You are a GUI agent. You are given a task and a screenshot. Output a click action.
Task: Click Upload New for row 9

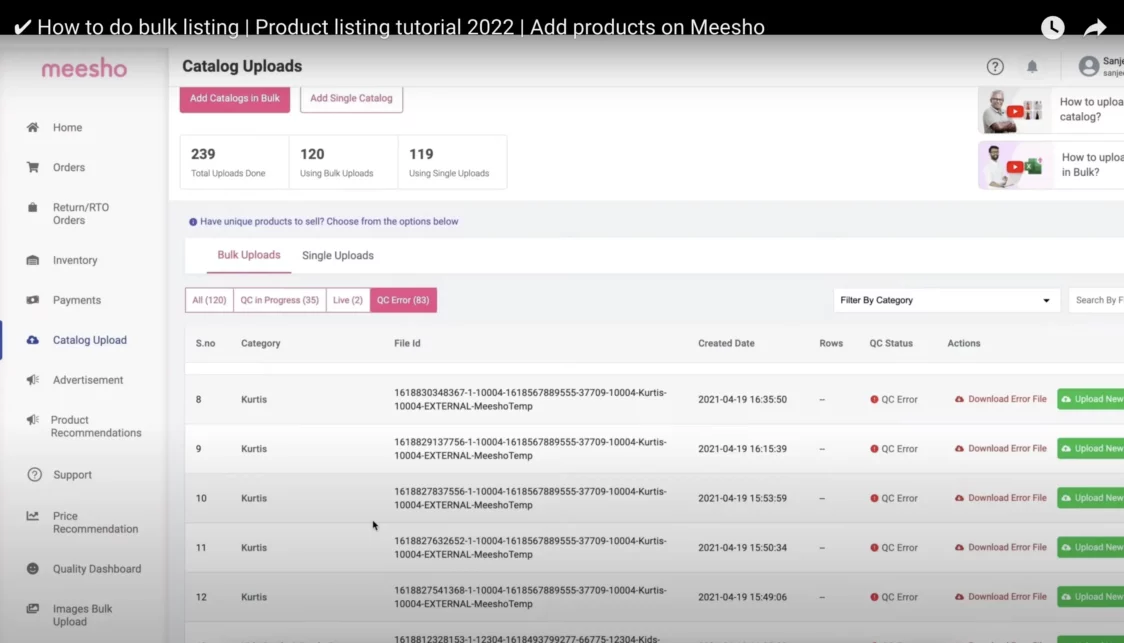pos(1090,449)
